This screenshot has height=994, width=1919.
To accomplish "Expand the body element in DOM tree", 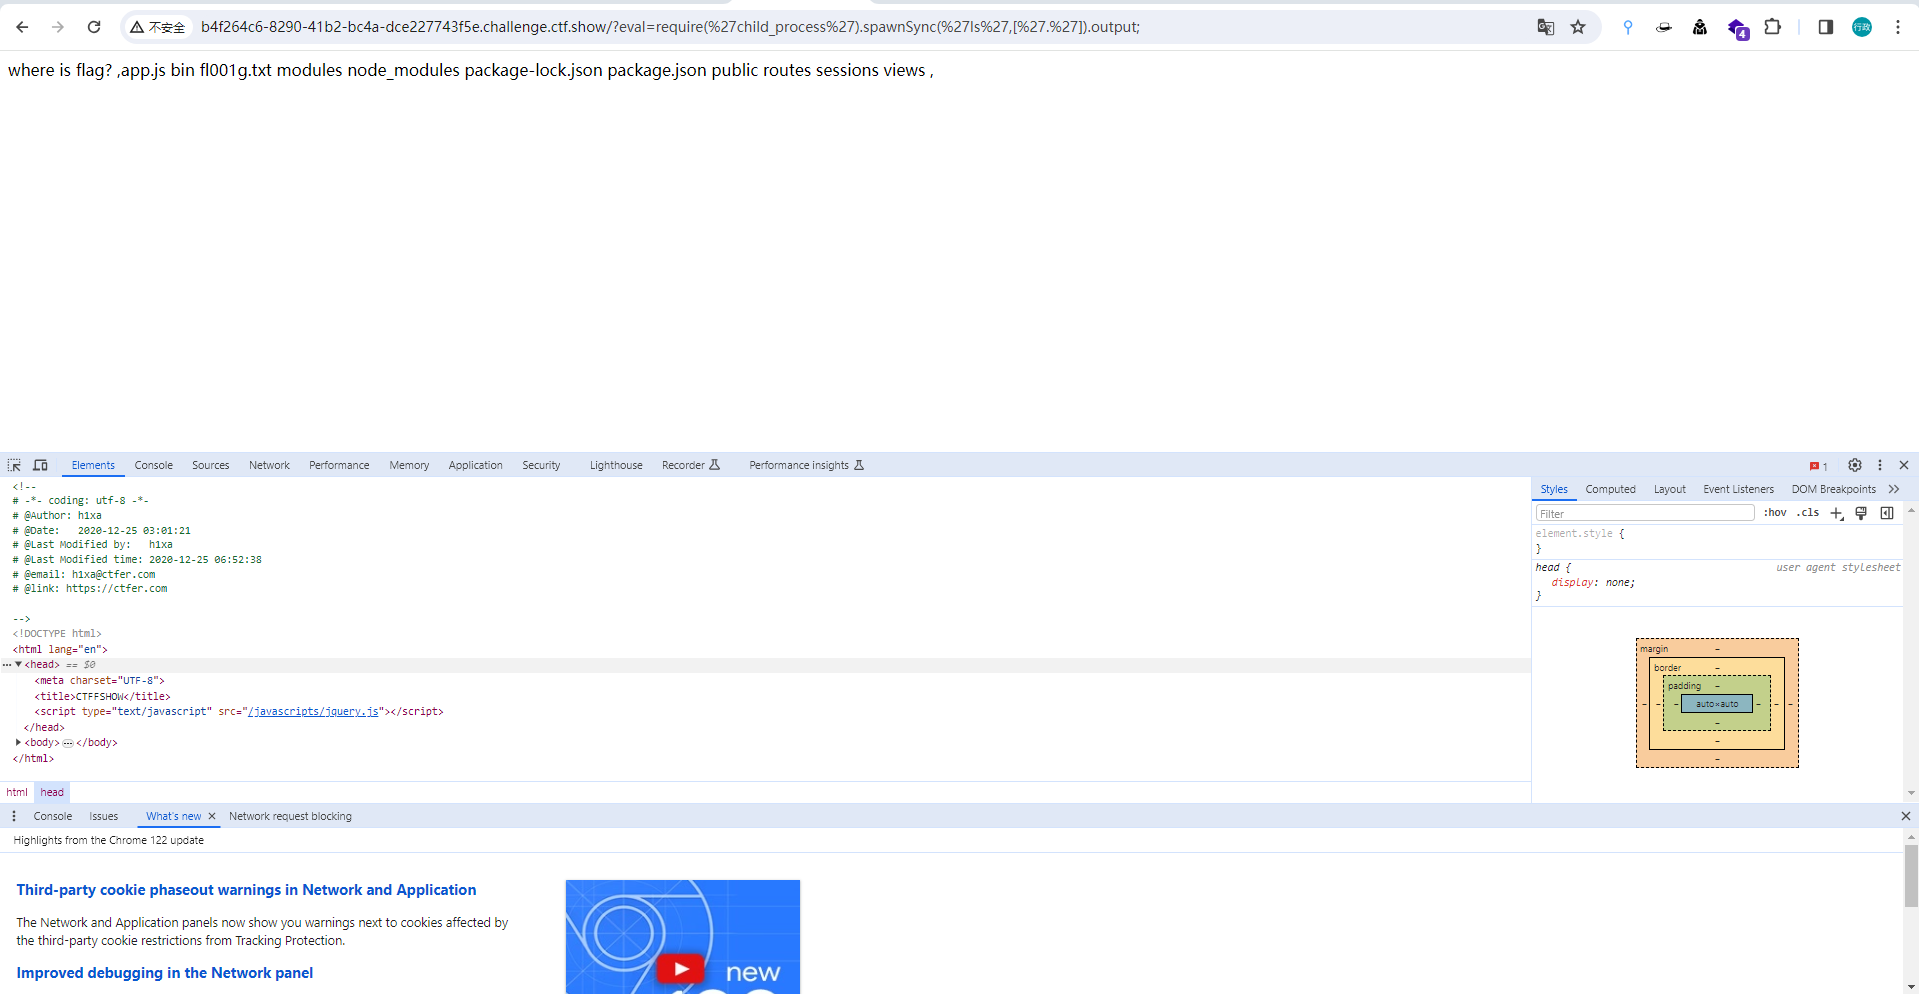I will 18,742.
